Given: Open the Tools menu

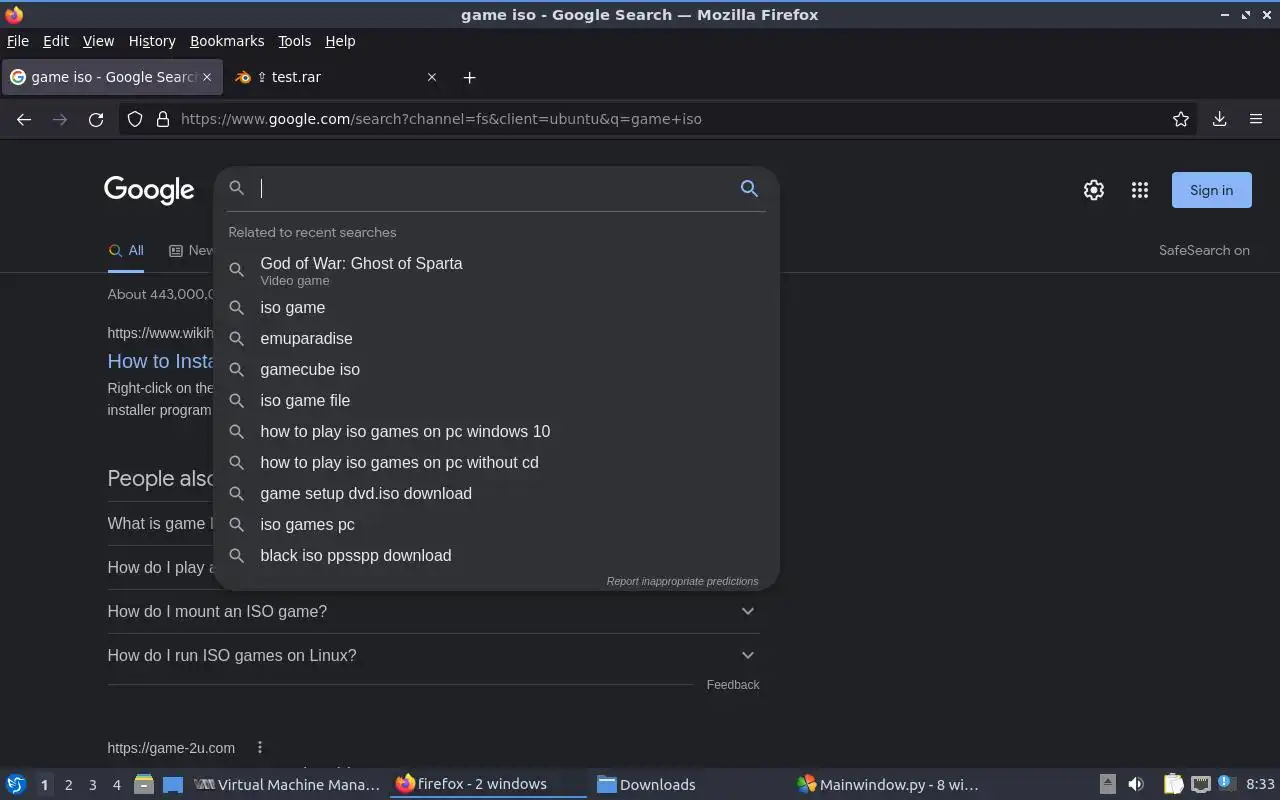Looking at the screenshot, I should 294,41.
